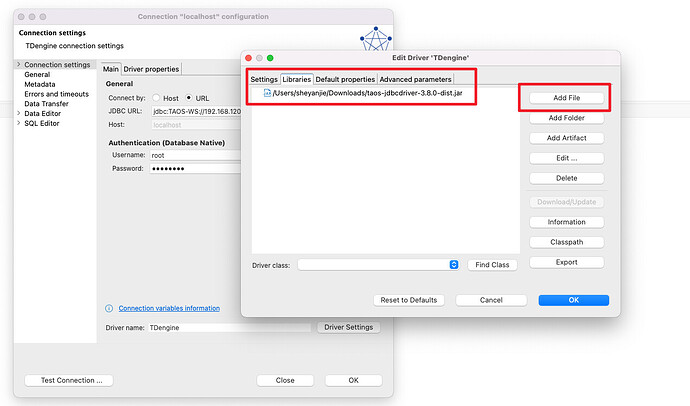Select the URL radio button
Image resolution: width=690 pixels, height=406 pixels.
[x=190, y=97]
